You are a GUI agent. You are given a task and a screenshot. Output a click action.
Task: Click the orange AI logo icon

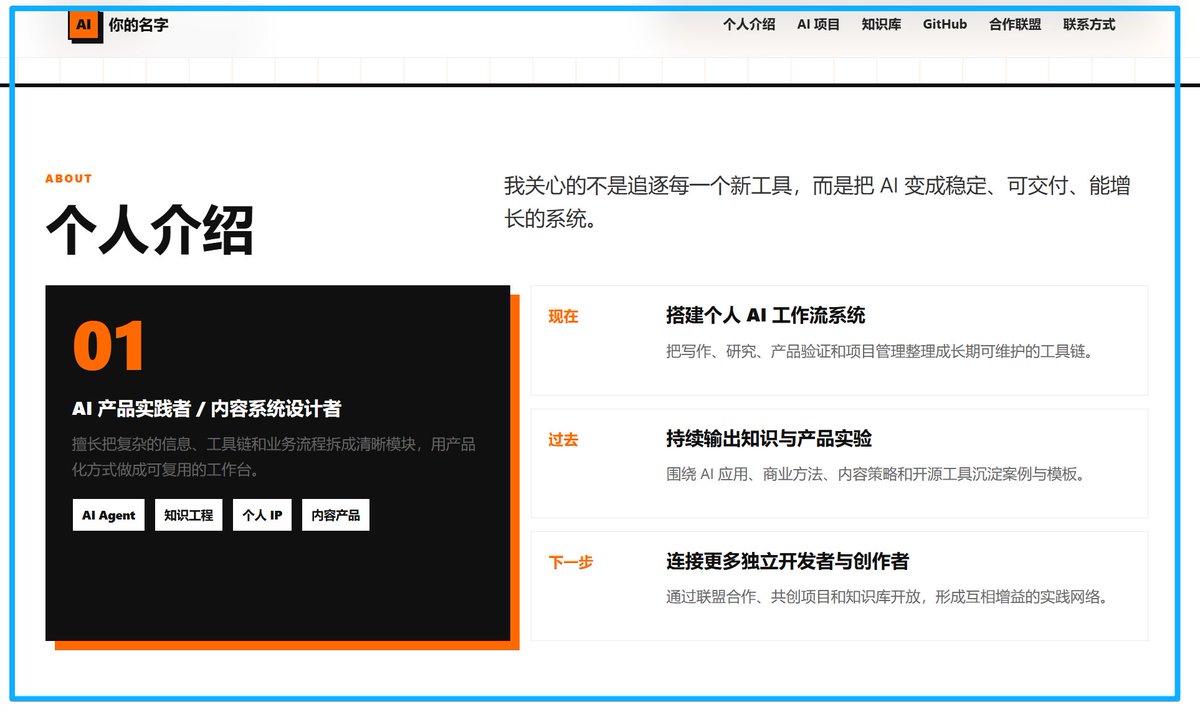point(84,25)
